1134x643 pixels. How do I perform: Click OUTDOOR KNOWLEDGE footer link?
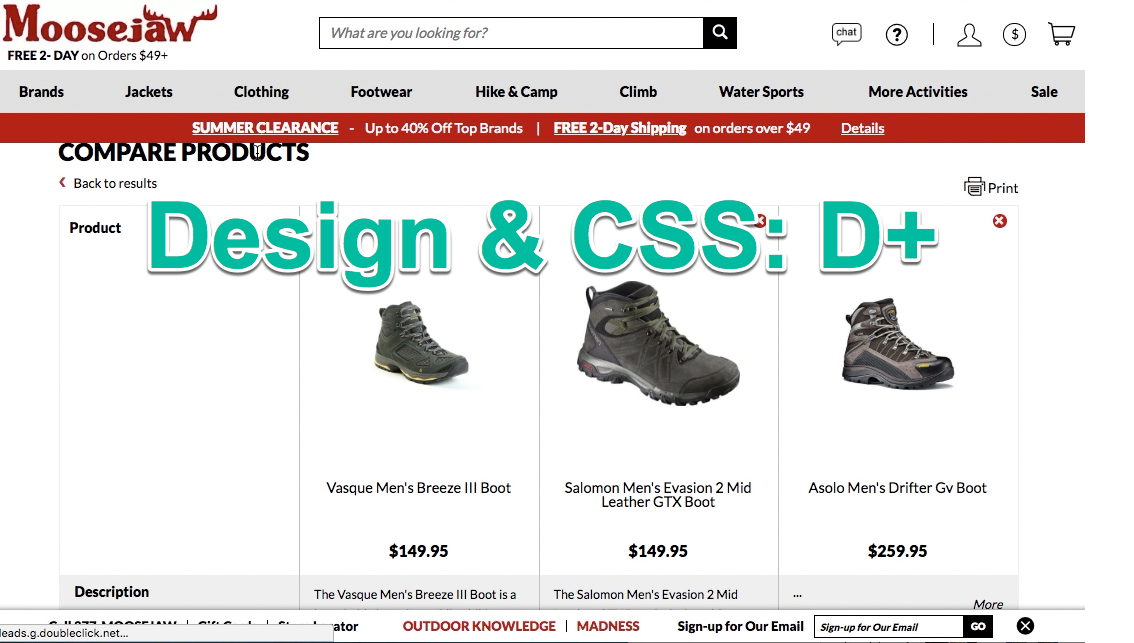[x=479, y=626]
